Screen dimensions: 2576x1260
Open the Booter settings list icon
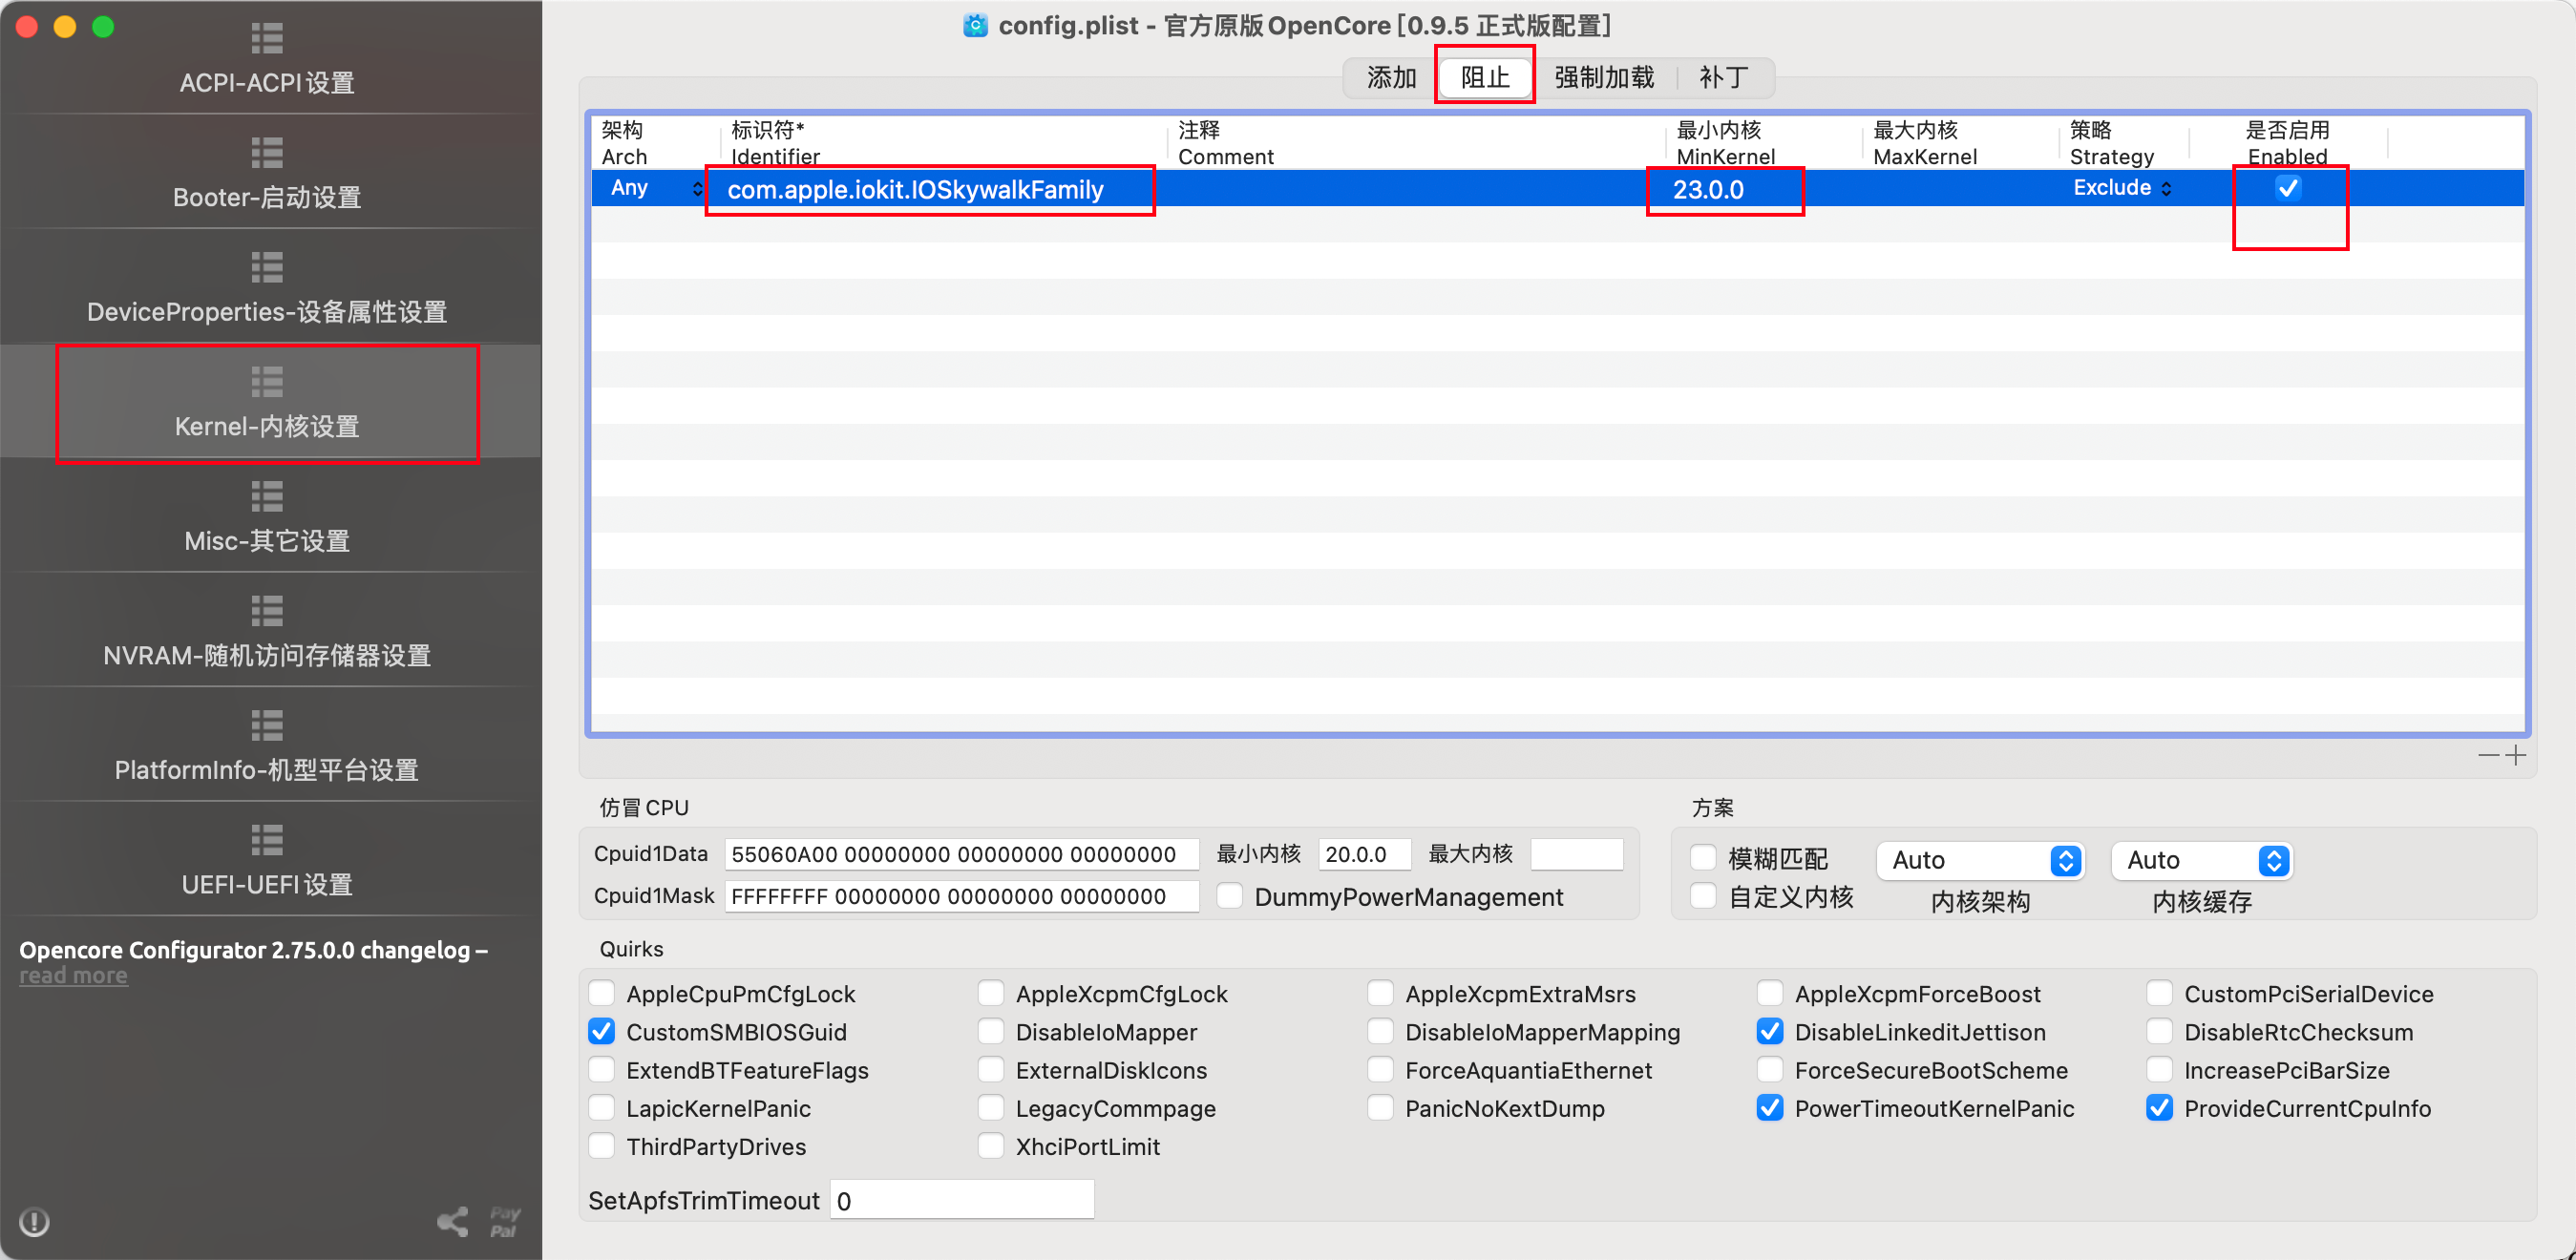click(x=267, y=153)
